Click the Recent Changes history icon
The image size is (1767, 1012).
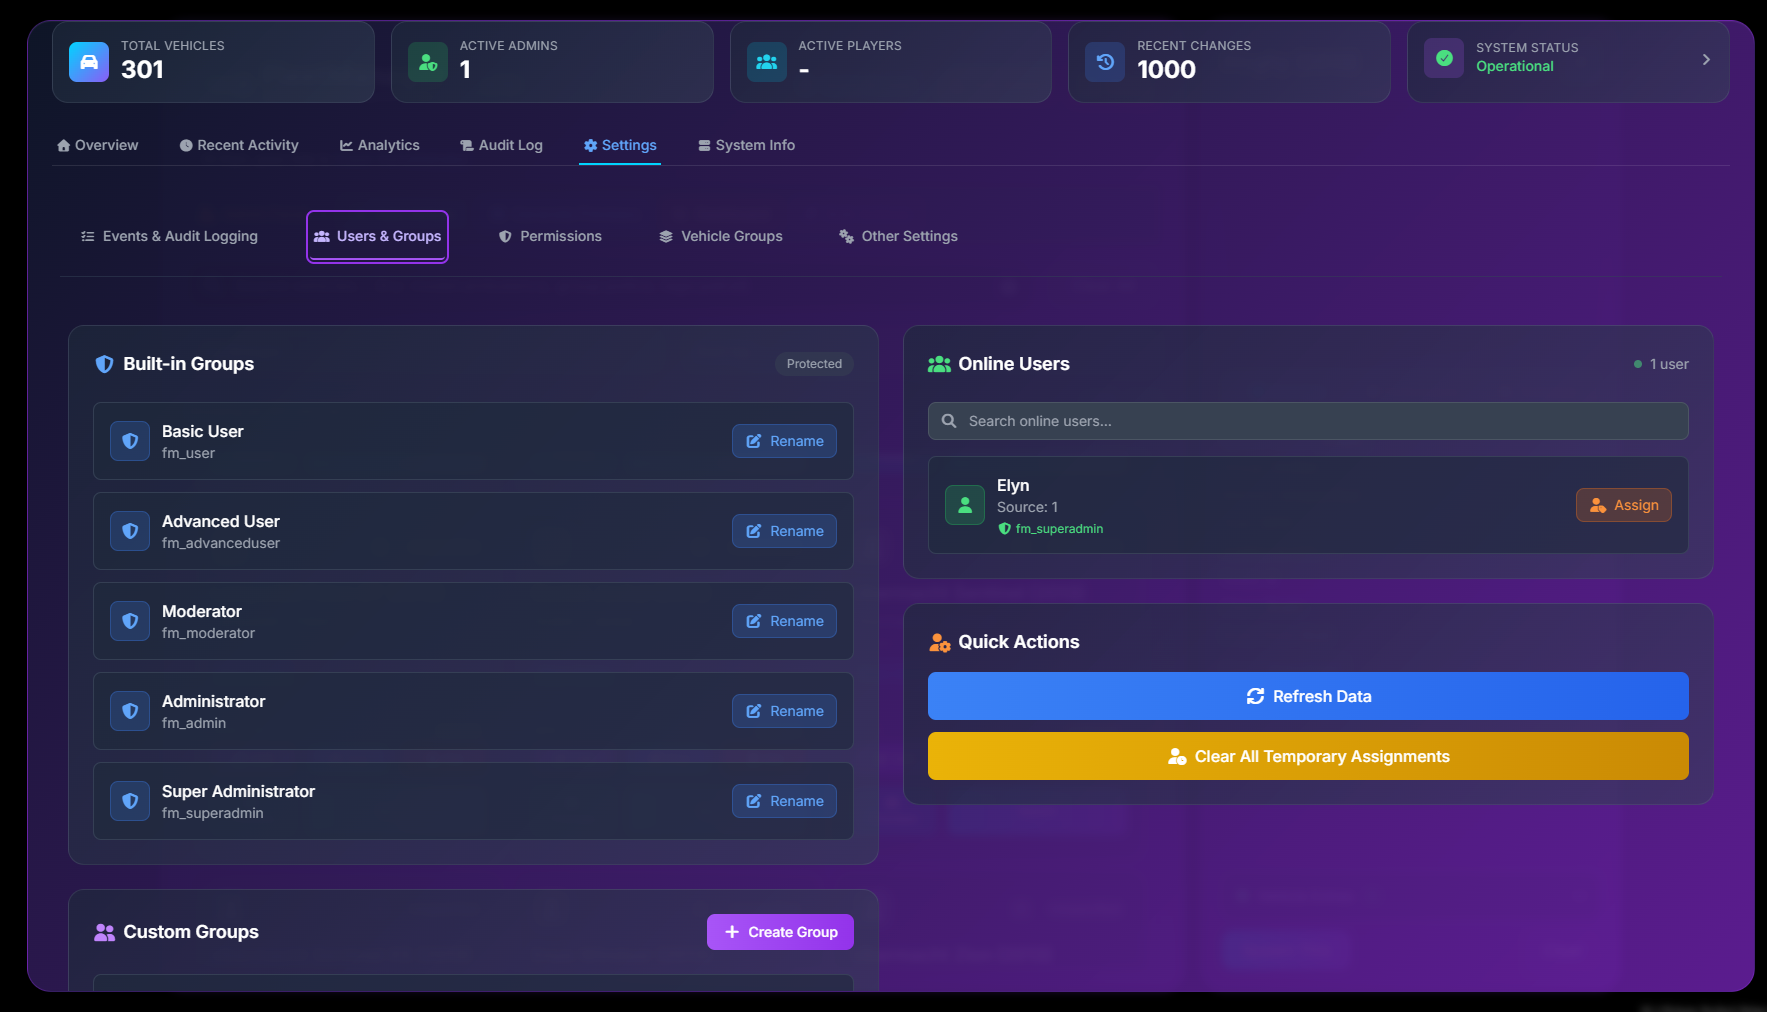click(x=1105, y=62)
